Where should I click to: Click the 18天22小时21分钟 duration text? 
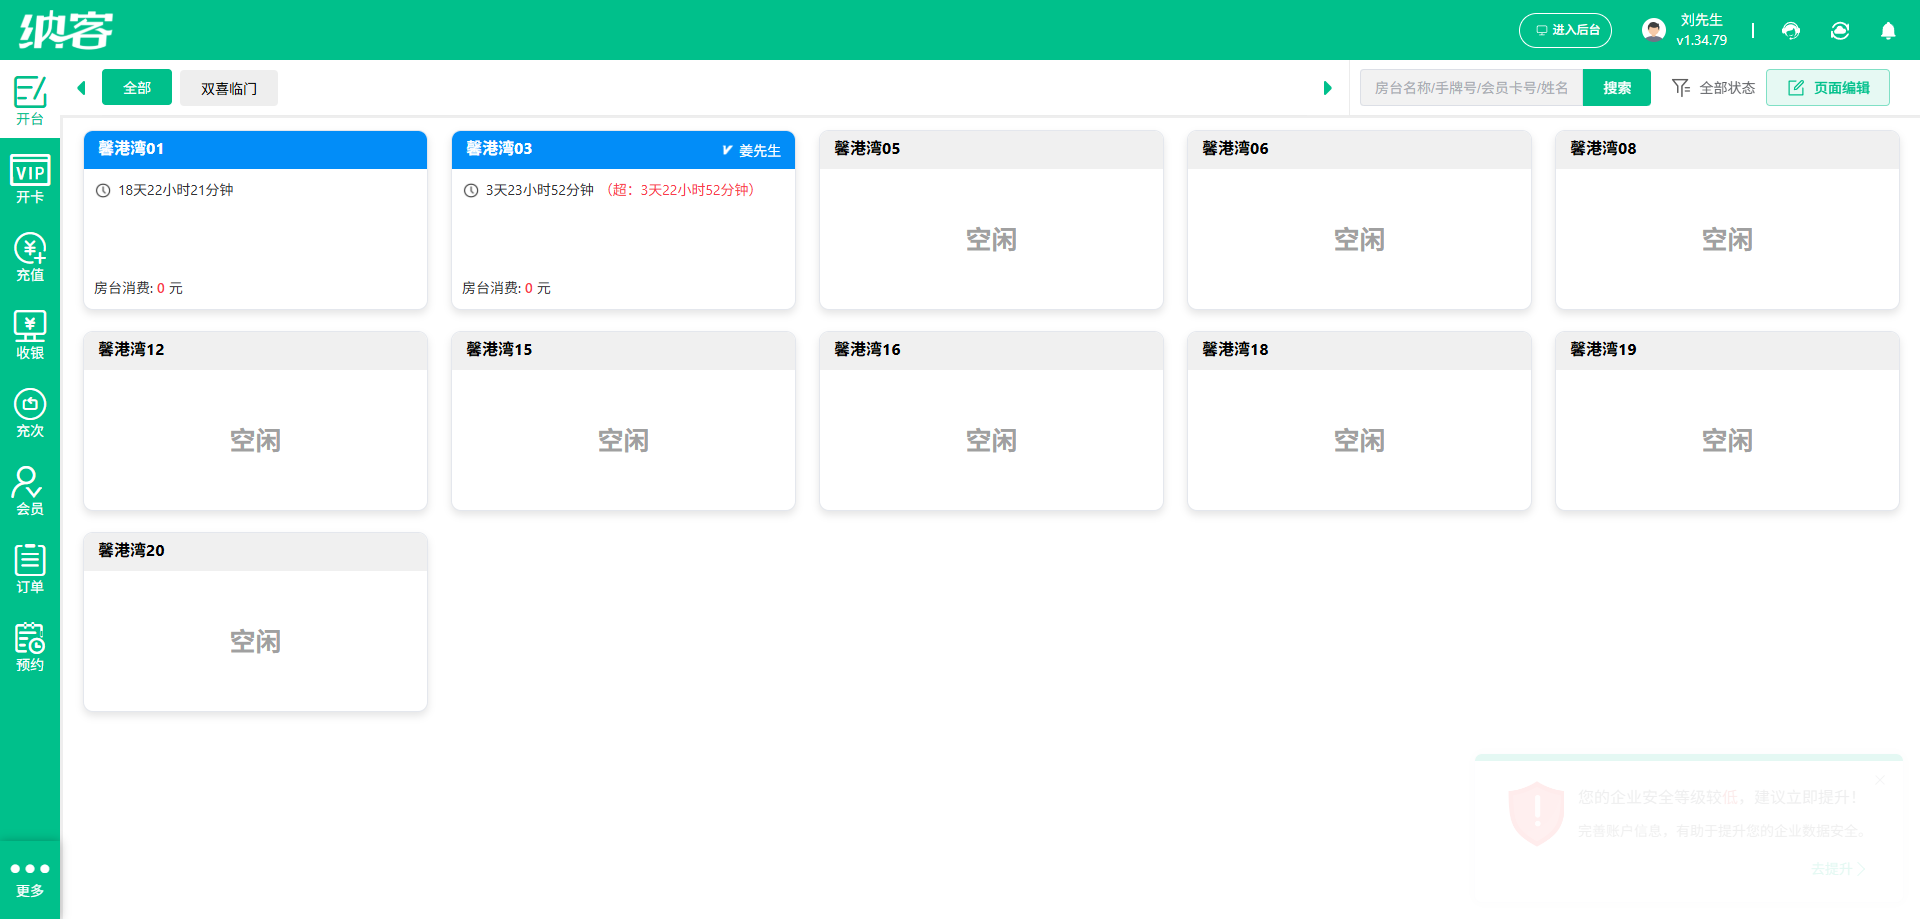(176, 190)
